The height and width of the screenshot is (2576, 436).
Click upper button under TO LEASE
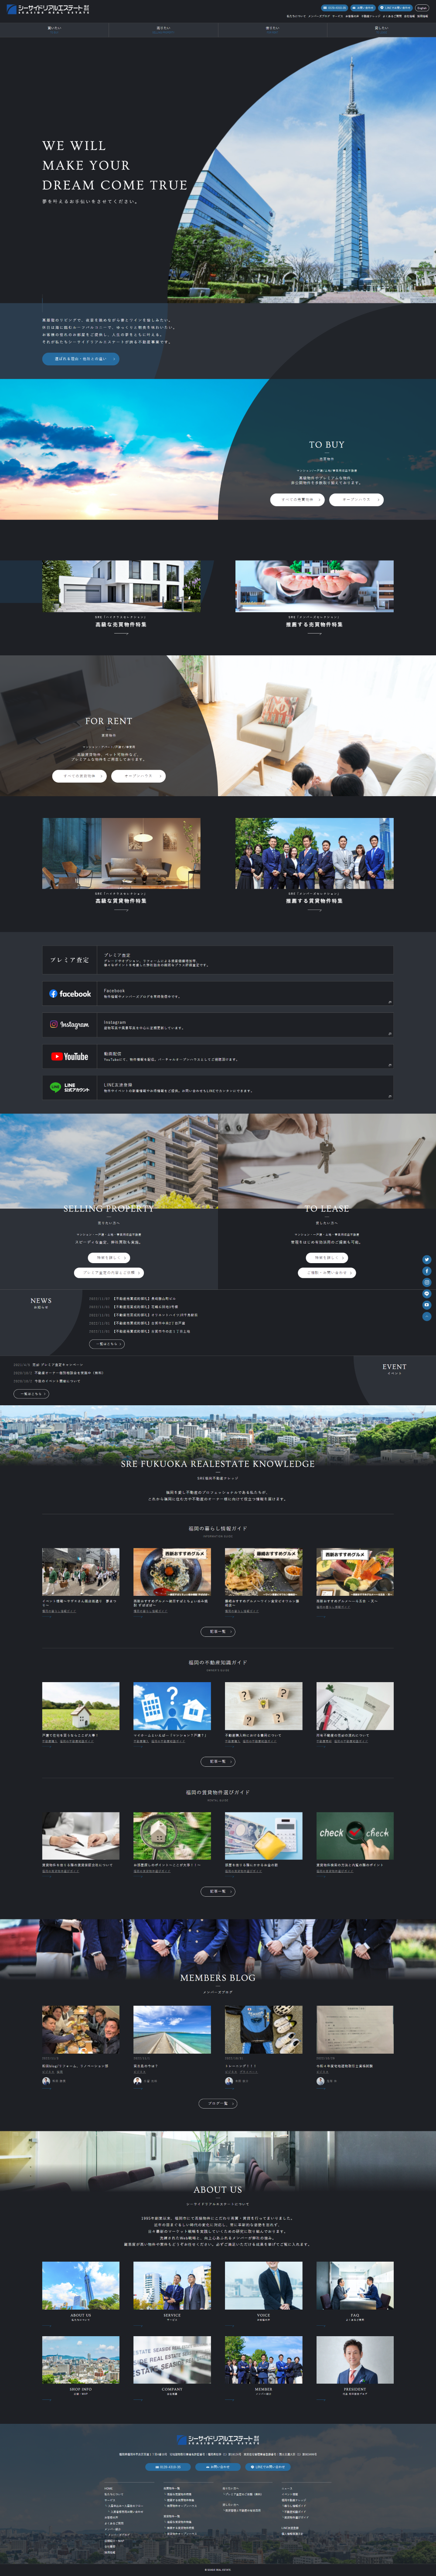(326, 1258)
